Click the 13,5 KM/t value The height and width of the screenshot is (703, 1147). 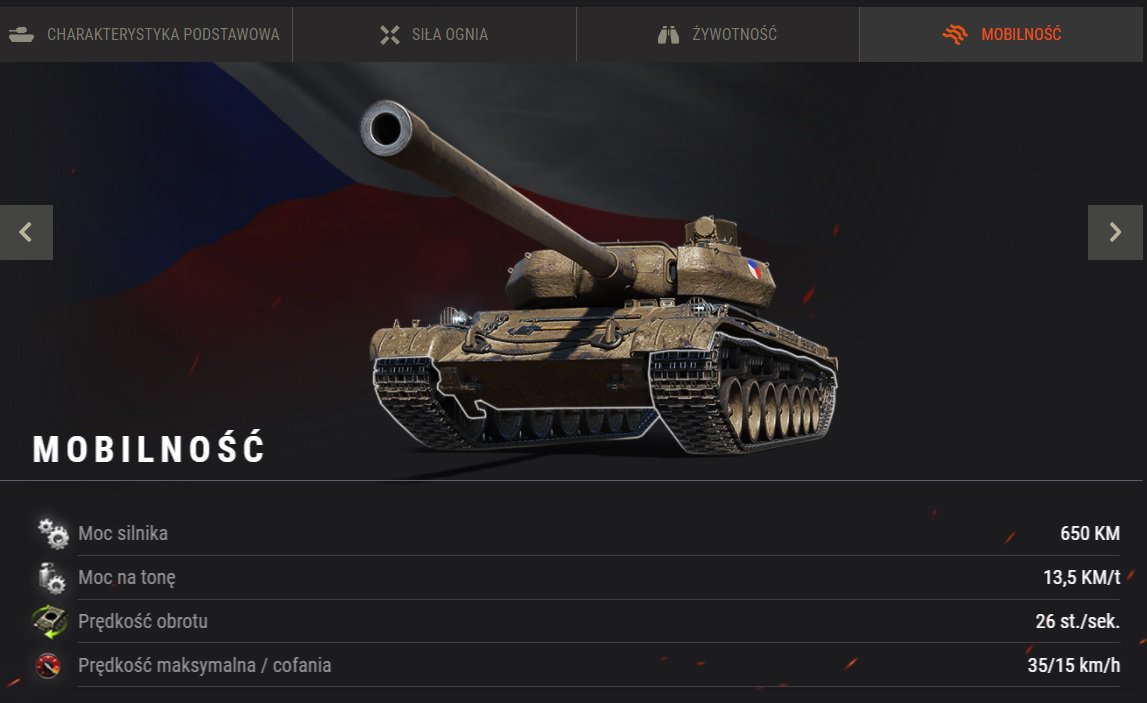pyautogui.click(x=1081, y=577)
